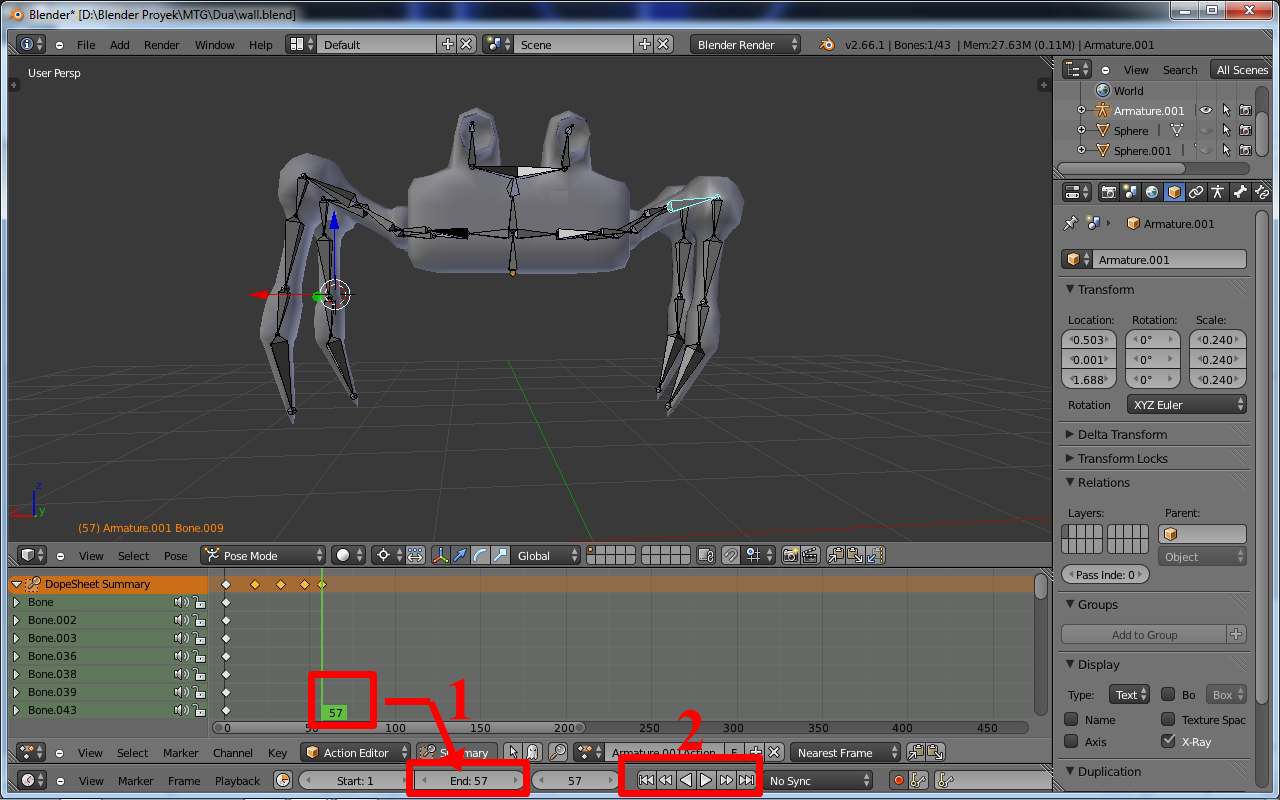
Task: Open the Render menu in the top bar
Action: point(161,44)
